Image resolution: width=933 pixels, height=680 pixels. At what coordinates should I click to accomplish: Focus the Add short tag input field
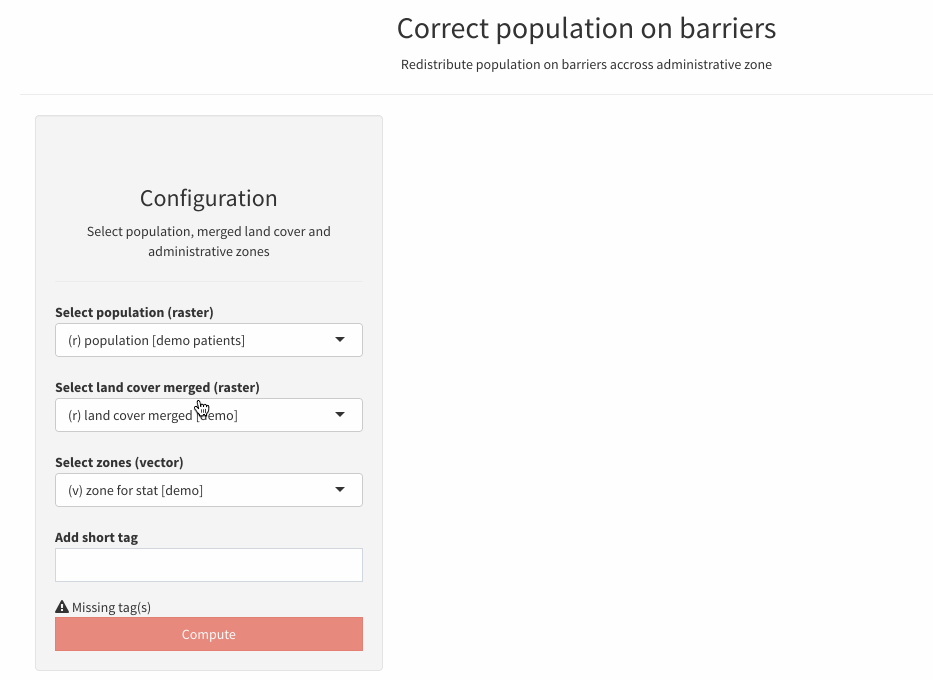tap(208, 565)
